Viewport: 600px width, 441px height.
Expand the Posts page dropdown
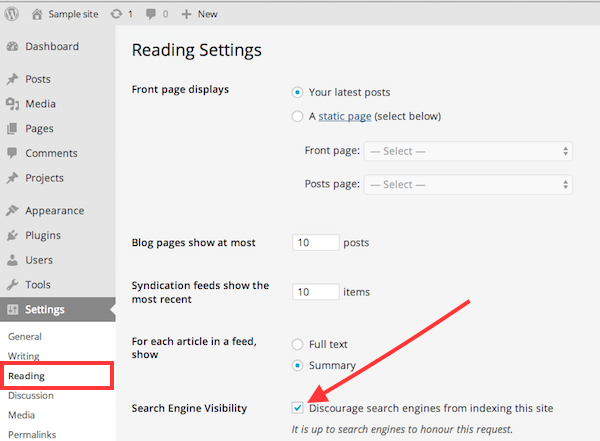pyautogui.click(x=467, y=184)
